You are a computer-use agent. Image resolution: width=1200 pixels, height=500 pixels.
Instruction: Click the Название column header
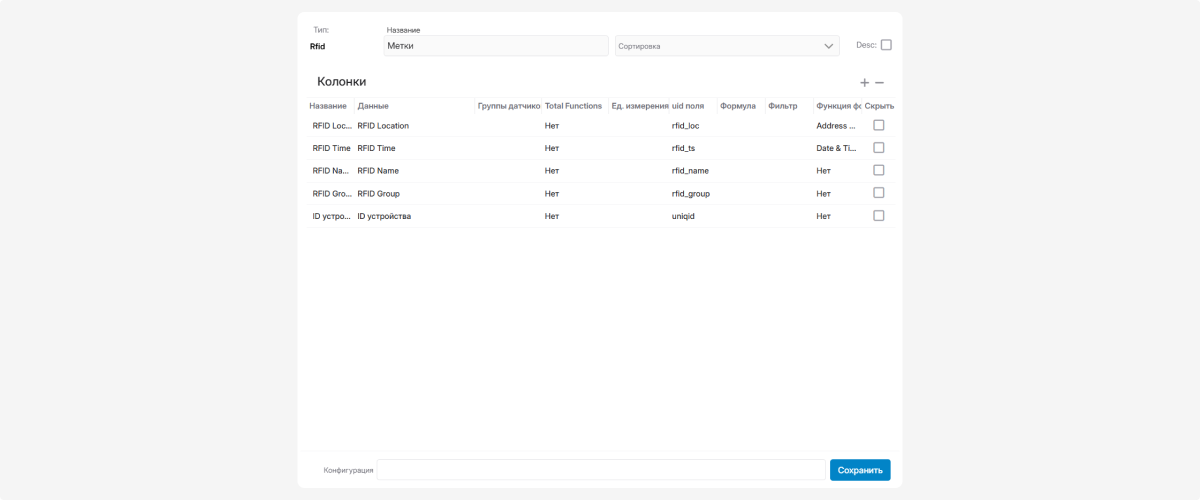tap(328, 106)
